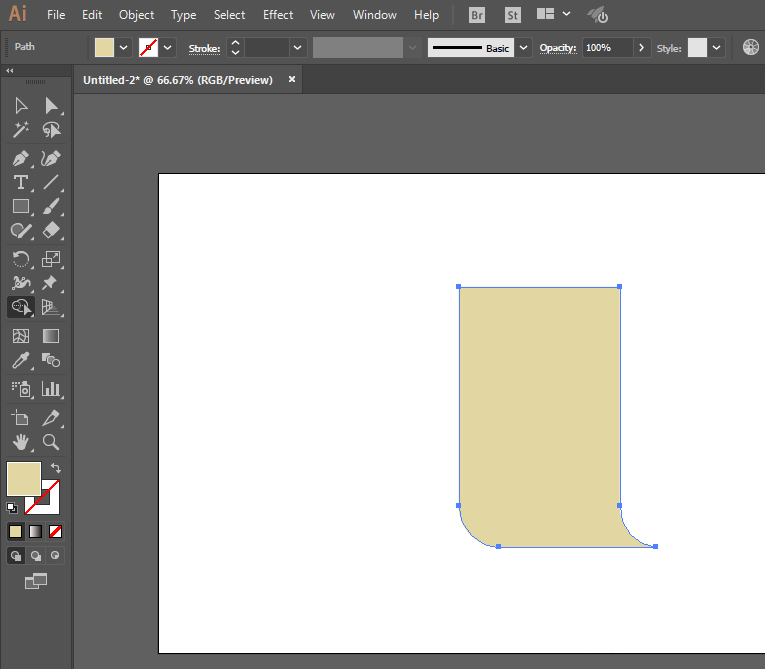Pick the Paintbrush tool

[51, 206]
